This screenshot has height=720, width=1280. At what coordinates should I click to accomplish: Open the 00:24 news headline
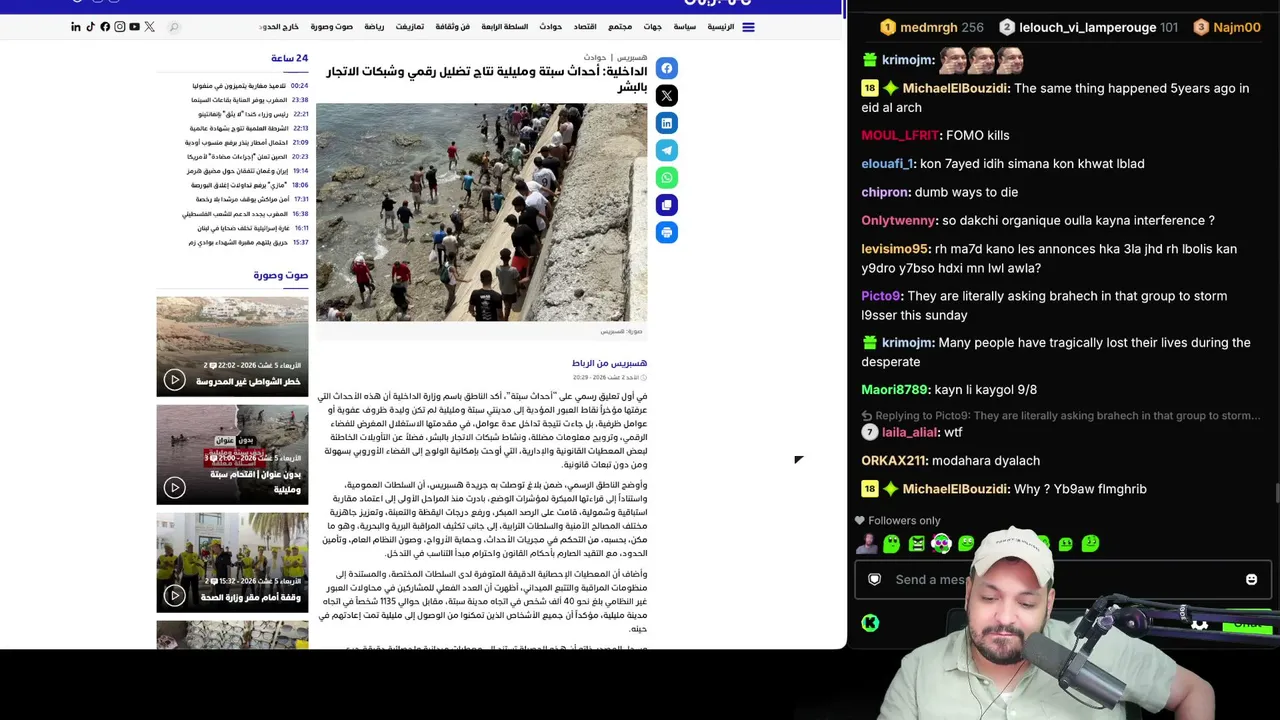(x=239, y=86)
